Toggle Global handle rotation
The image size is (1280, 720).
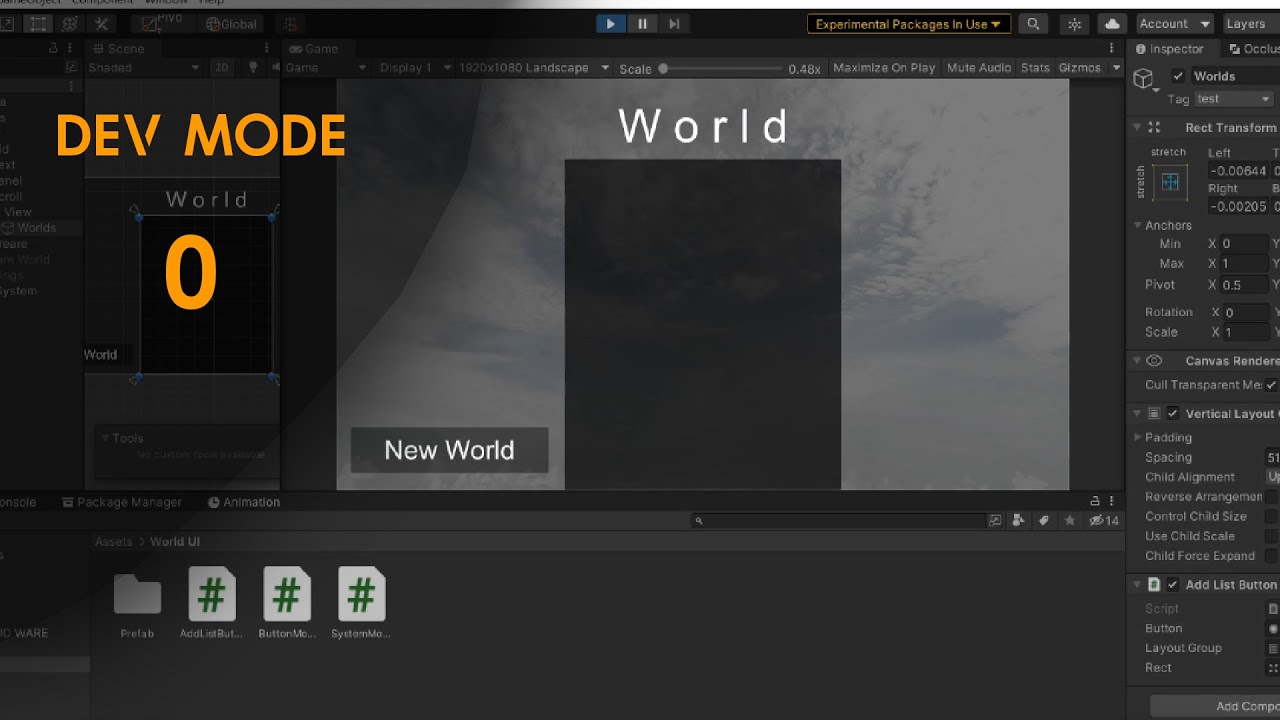click(x=231, y=24)
